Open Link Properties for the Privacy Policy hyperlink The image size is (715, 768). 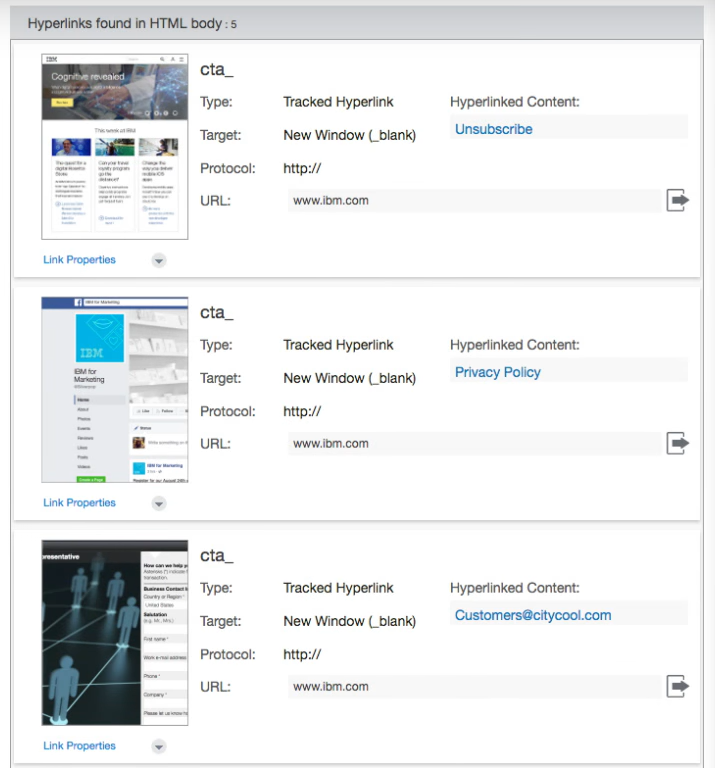pyautogui.click(x=79, y=503)
